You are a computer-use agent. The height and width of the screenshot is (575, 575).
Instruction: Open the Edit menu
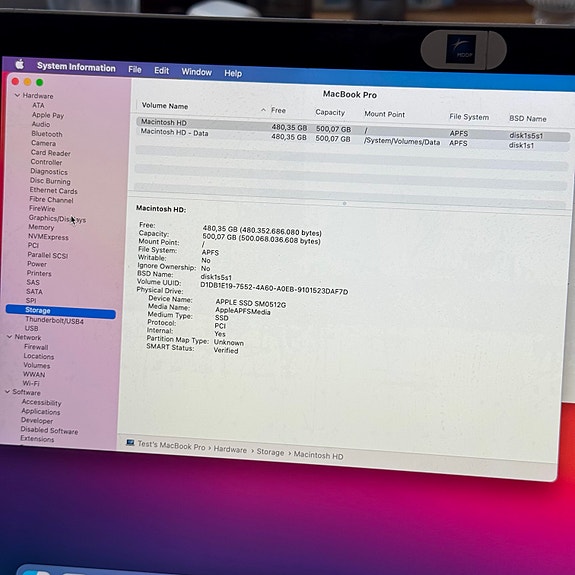click(161, 71)
